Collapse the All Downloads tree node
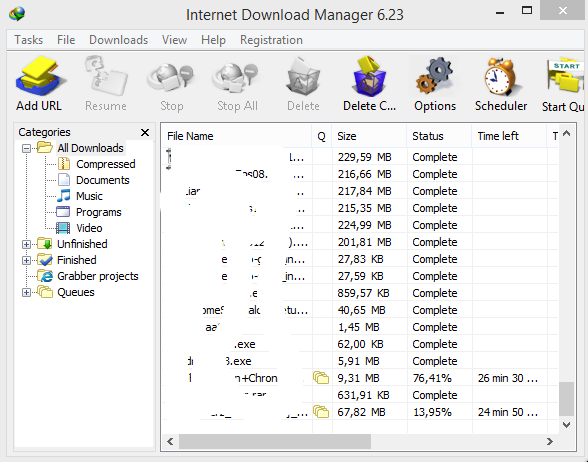Image resolution: width=588 pixels, height=462 pixels. [26, 148]
